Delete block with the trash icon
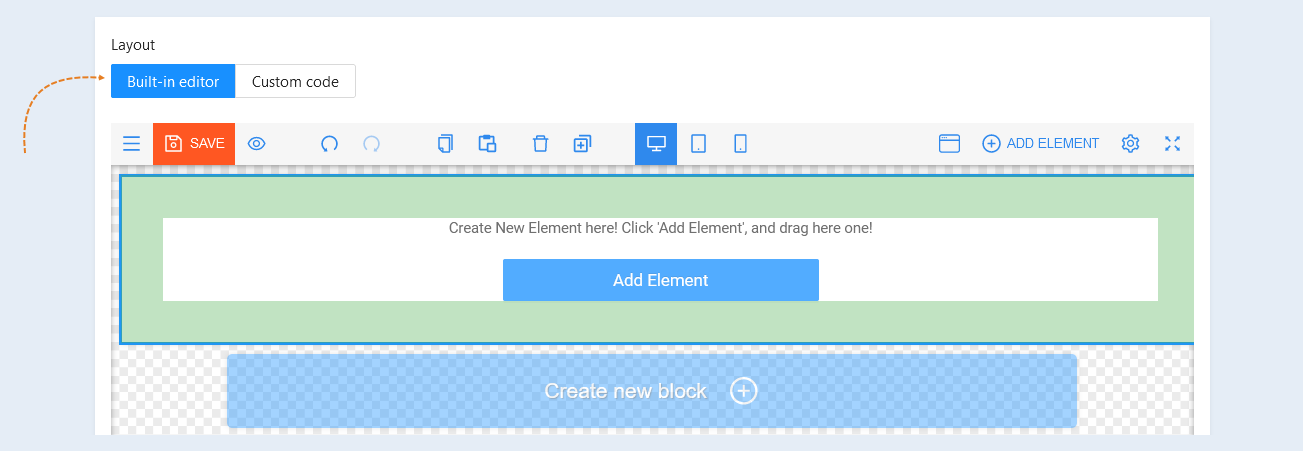This screenshot has width=1303, height=451. [540, 144]
